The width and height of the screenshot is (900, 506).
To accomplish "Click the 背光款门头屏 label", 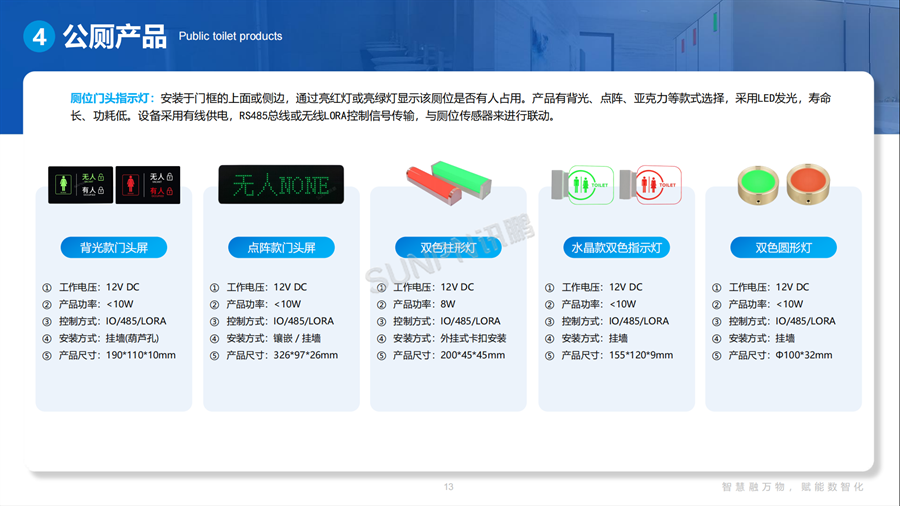I will 113,248.
